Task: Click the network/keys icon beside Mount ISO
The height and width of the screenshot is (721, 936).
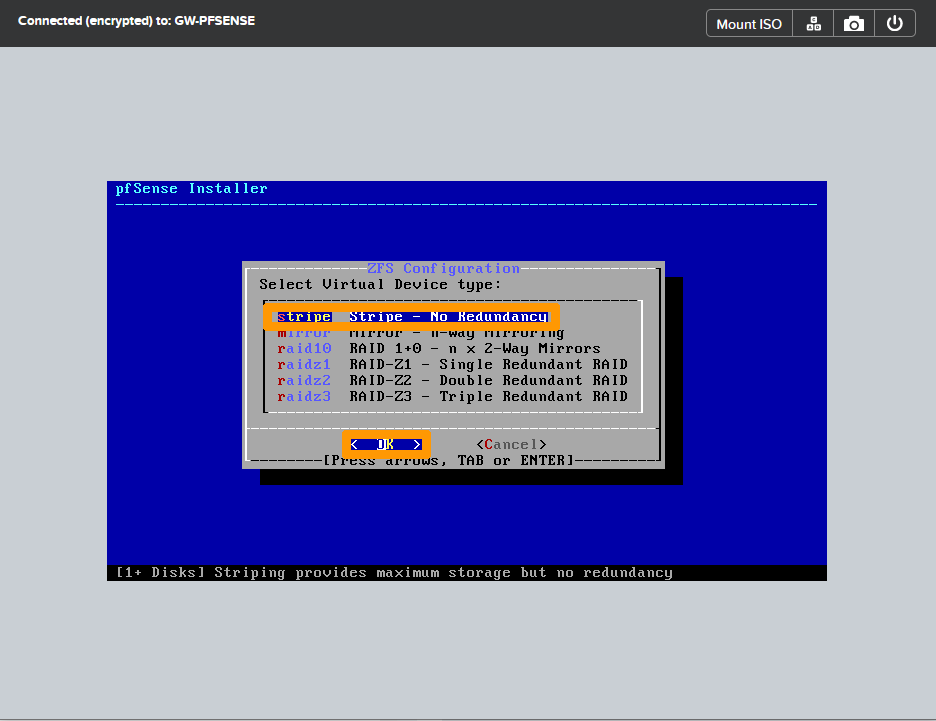Action: (x=812, y=22)
